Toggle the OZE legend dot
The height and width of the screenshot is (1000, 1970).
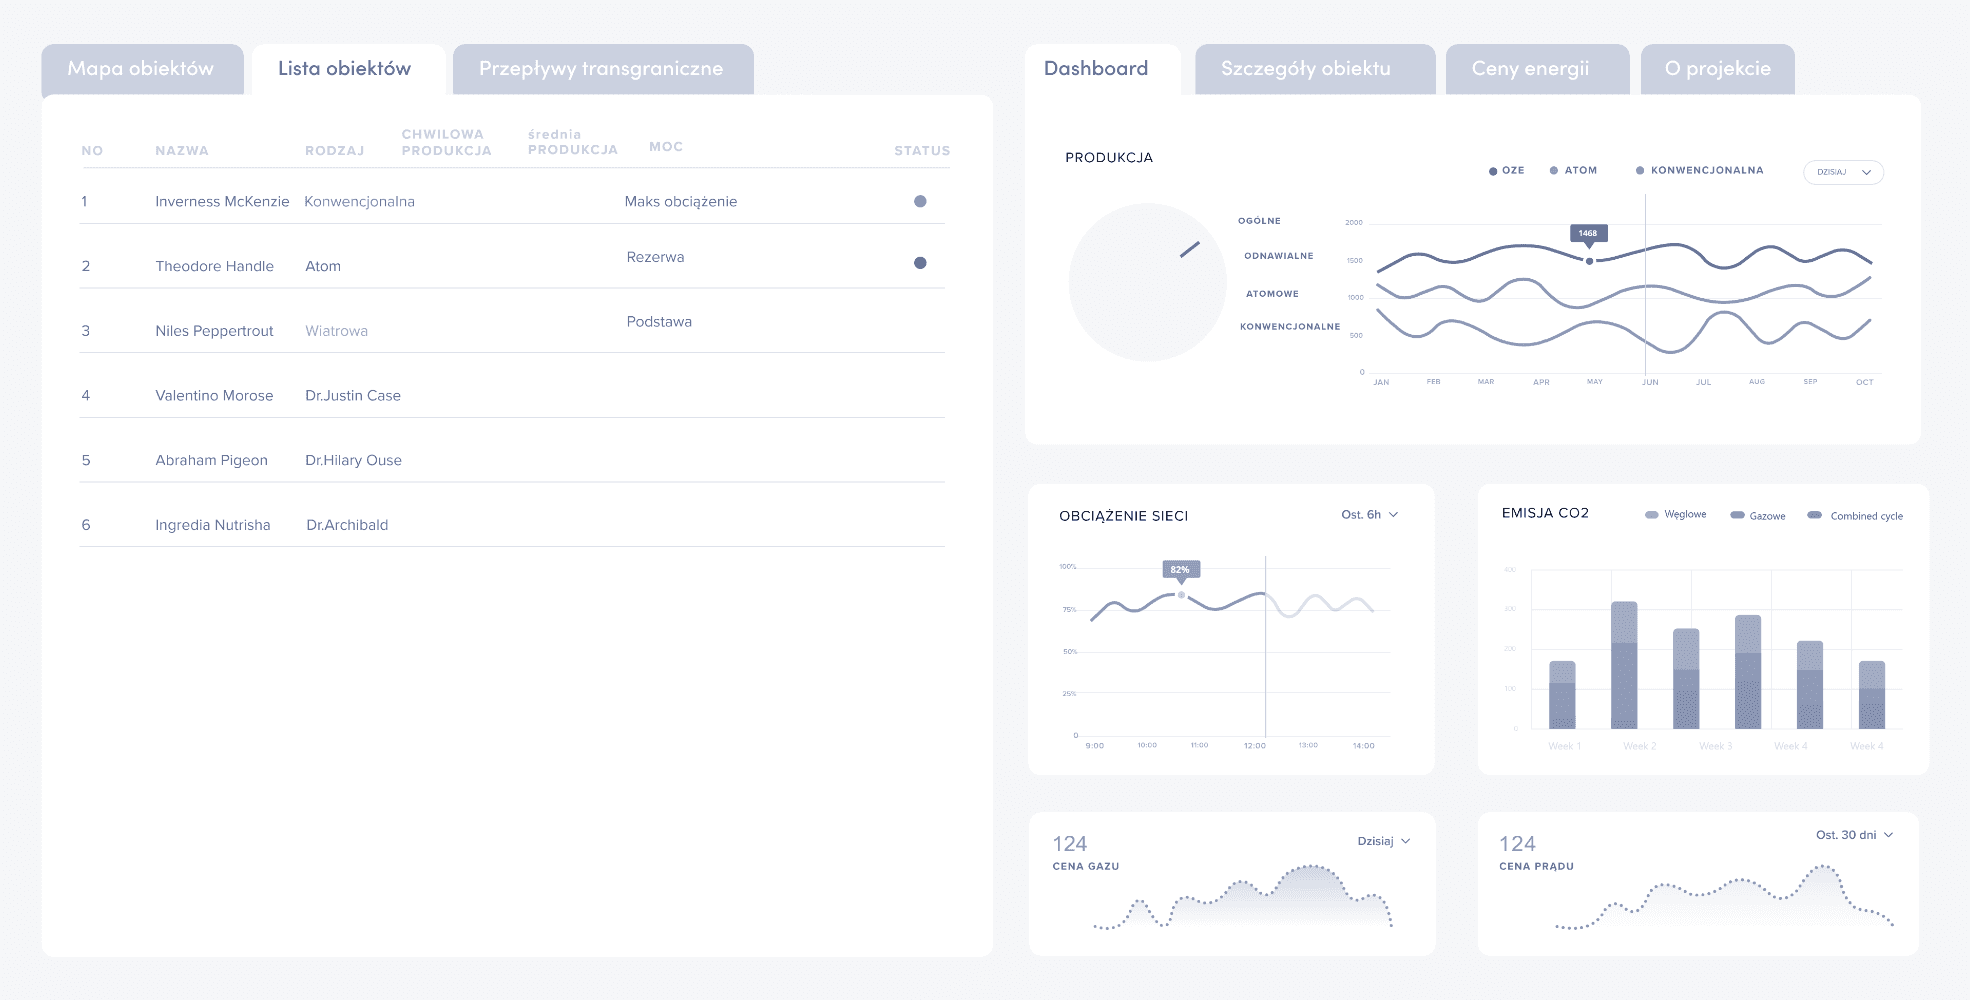1493,171
